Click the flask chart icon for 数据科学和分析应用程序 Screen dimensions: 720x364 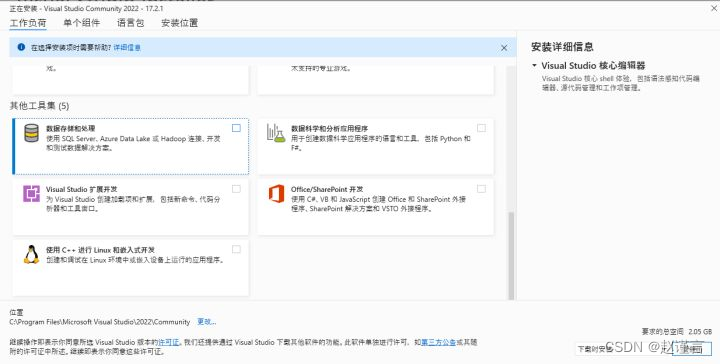[x=276, y=133]
